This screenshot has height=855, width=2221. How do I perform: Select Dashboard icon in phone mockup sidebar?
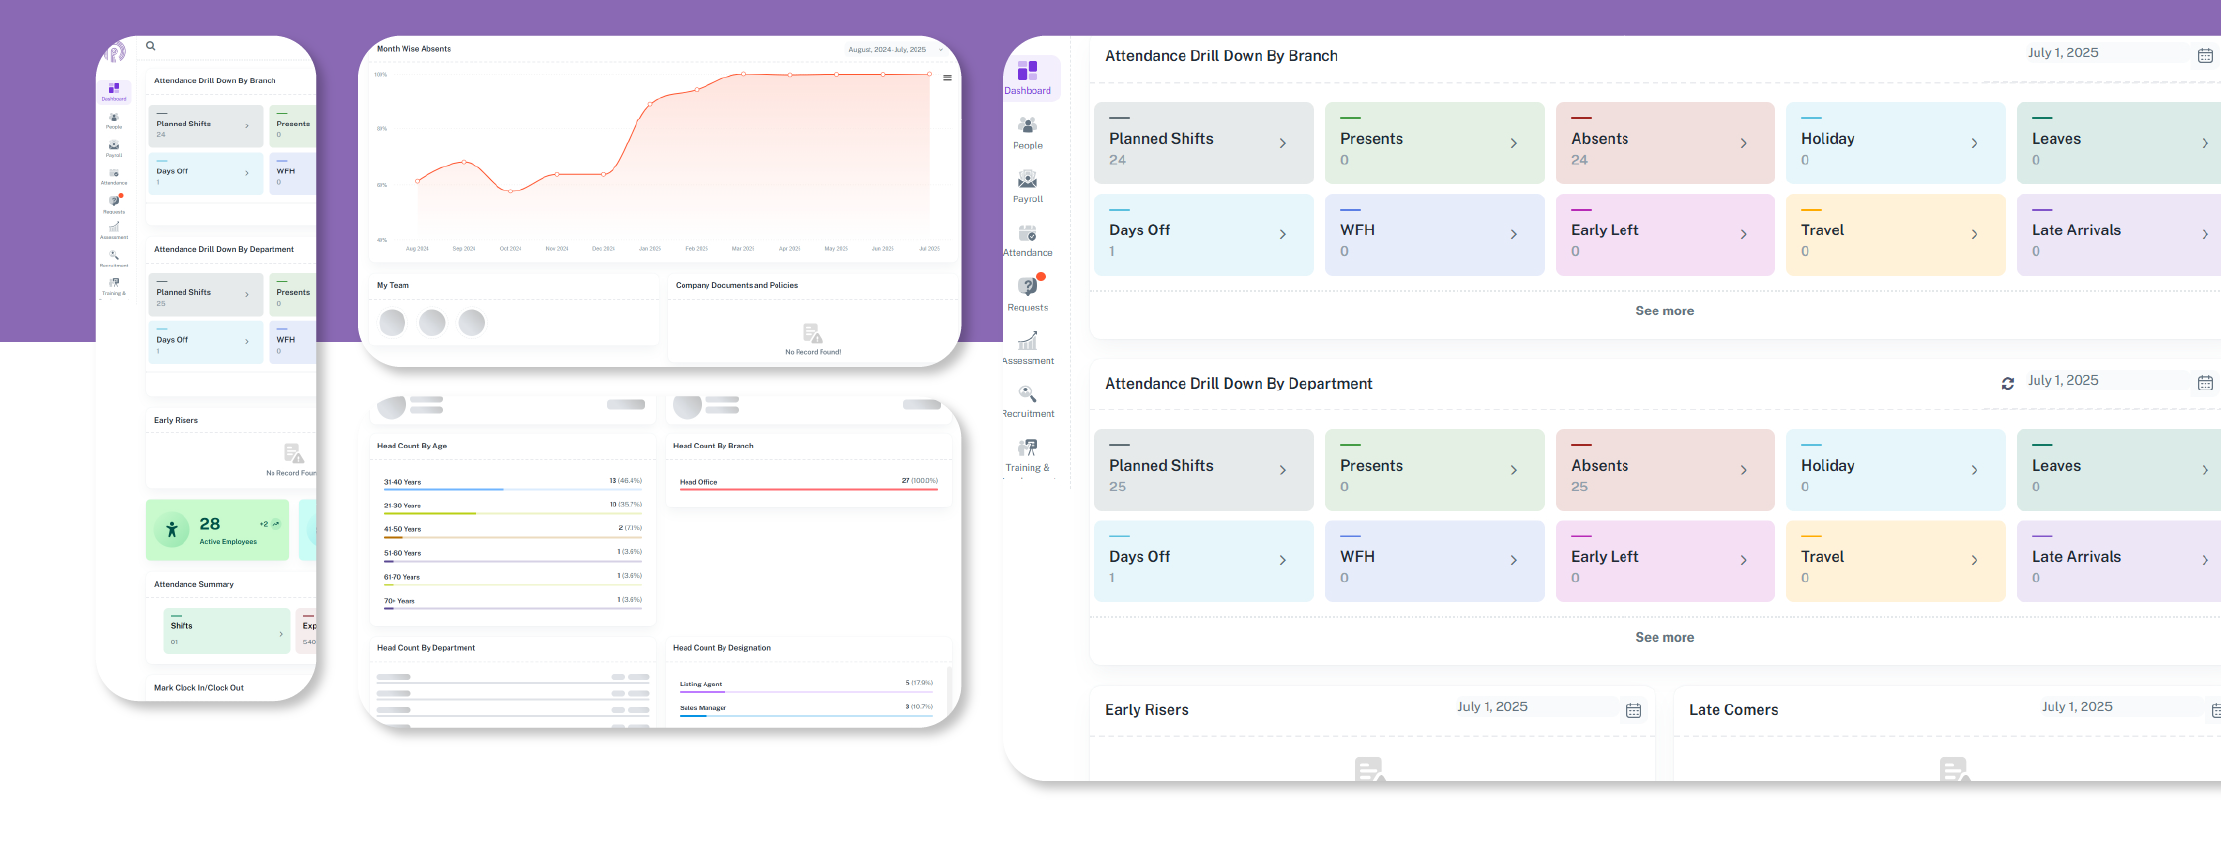114,91
